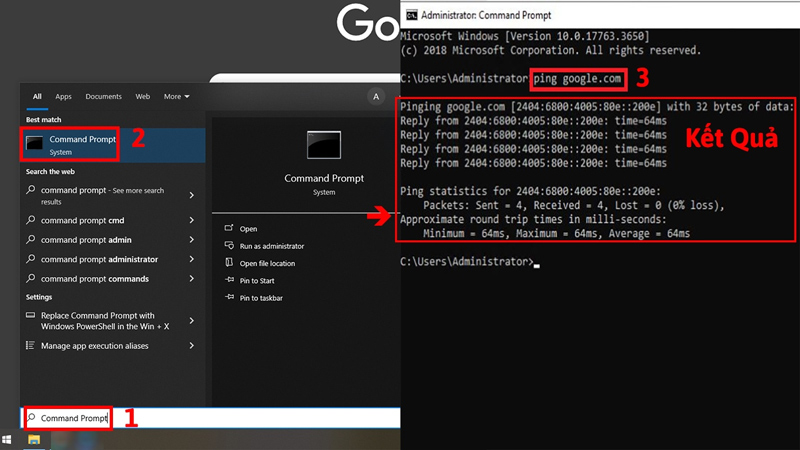Screen dimensions: 800x450
Task: Click Pin to Start
Action: [257, 281]
